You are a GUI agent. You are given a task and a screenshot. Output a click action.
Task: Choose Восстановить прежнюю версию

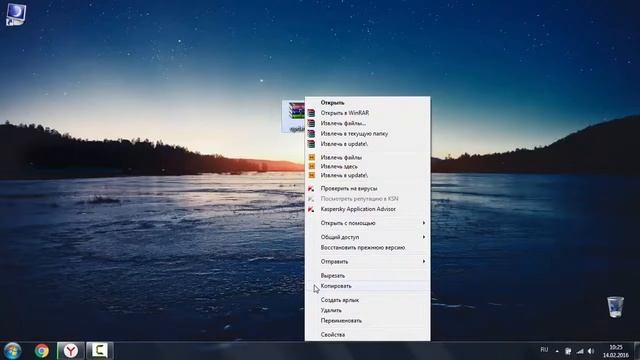click(x=367, y=247)
